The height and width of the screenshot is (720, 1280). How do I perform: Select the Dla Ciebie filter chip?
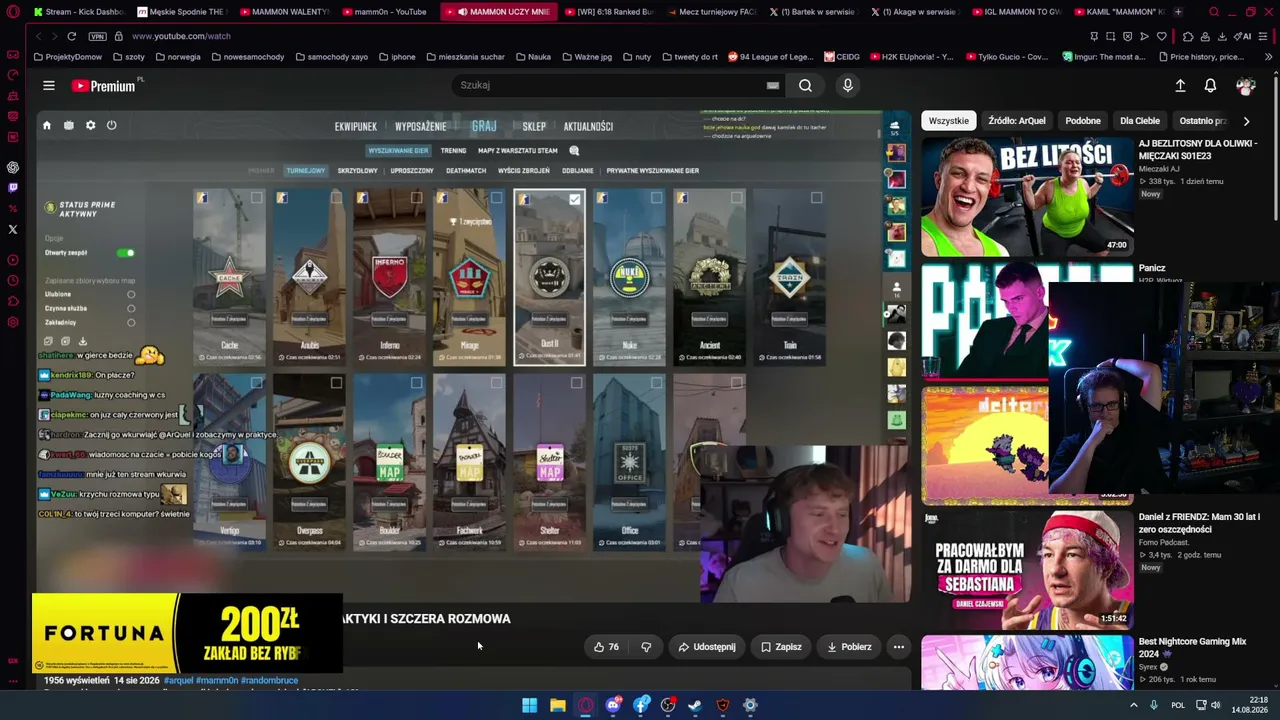click(1140, 121)
